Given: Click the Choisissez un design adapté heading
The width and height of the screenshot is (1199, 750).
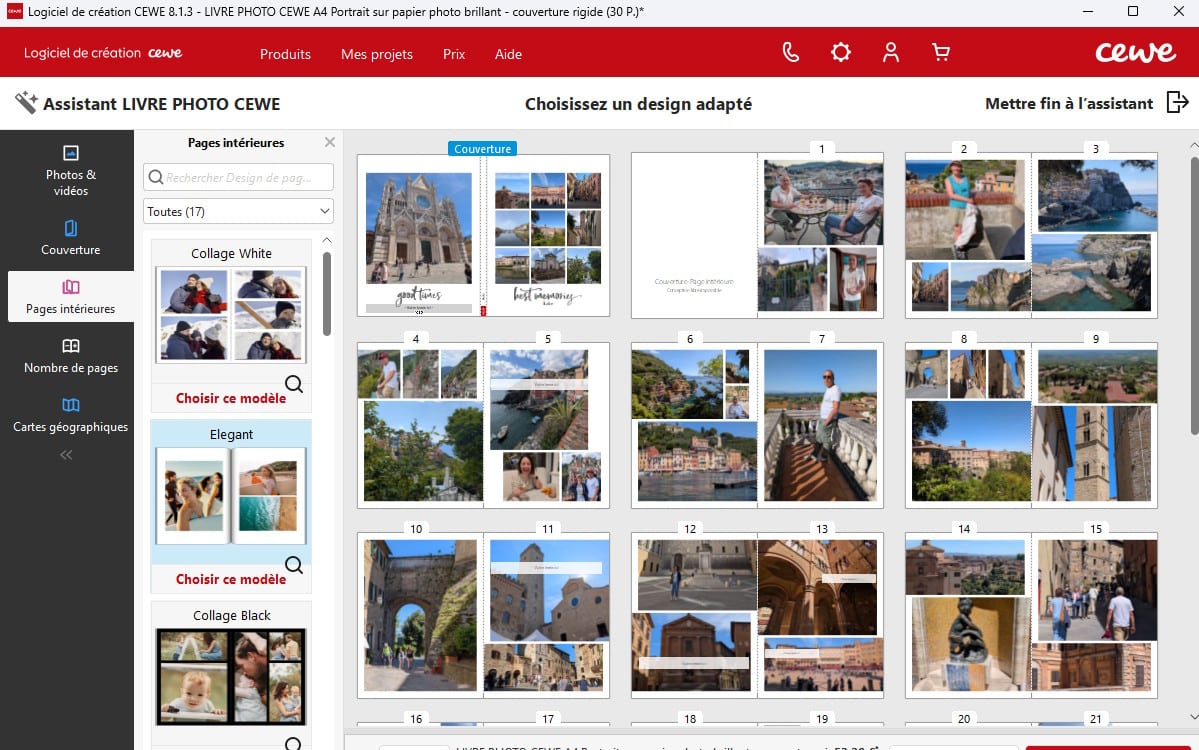Looking at the screenshot, I should pyautogui.click(x=638, y=104).
